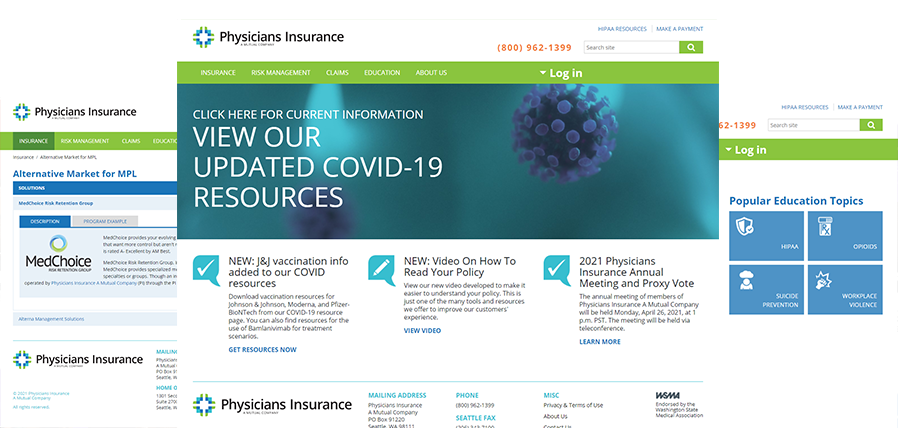The width and height of the screenshot is (898, 428).
Task: Open the HIPAA education topic tile
Action: [766, 235]
